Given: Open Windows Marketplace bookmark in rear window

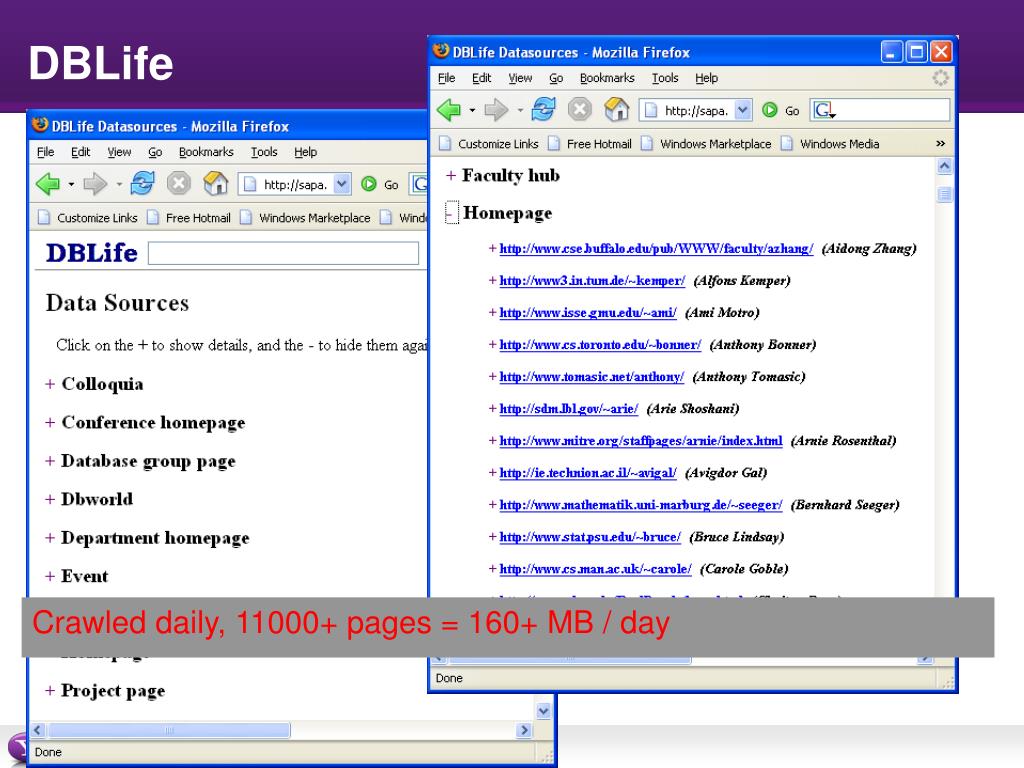Looking at the screenshot, I should pos(305,217).
